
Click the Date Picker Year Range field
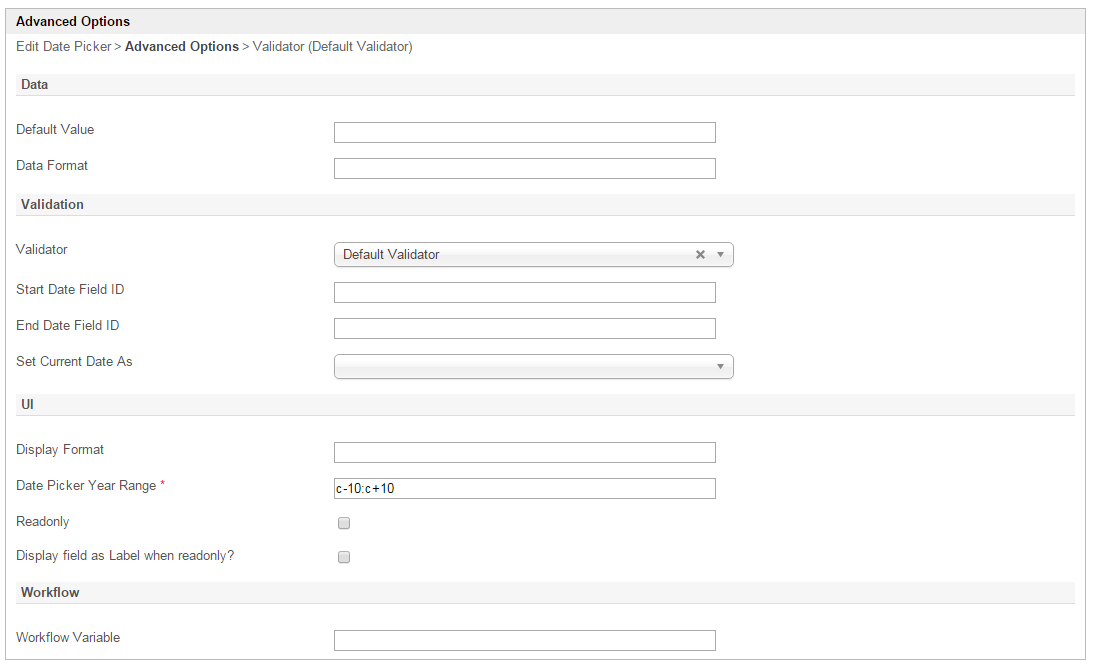coord(524,489)
